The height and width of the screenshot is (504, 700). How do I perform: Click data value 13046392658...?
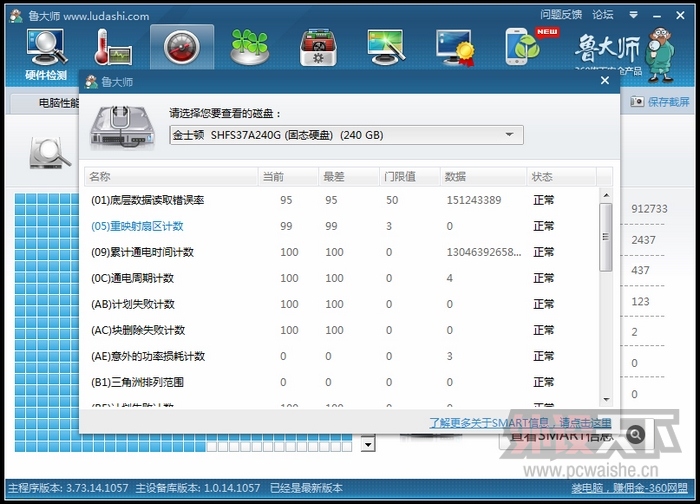[484, 252]
